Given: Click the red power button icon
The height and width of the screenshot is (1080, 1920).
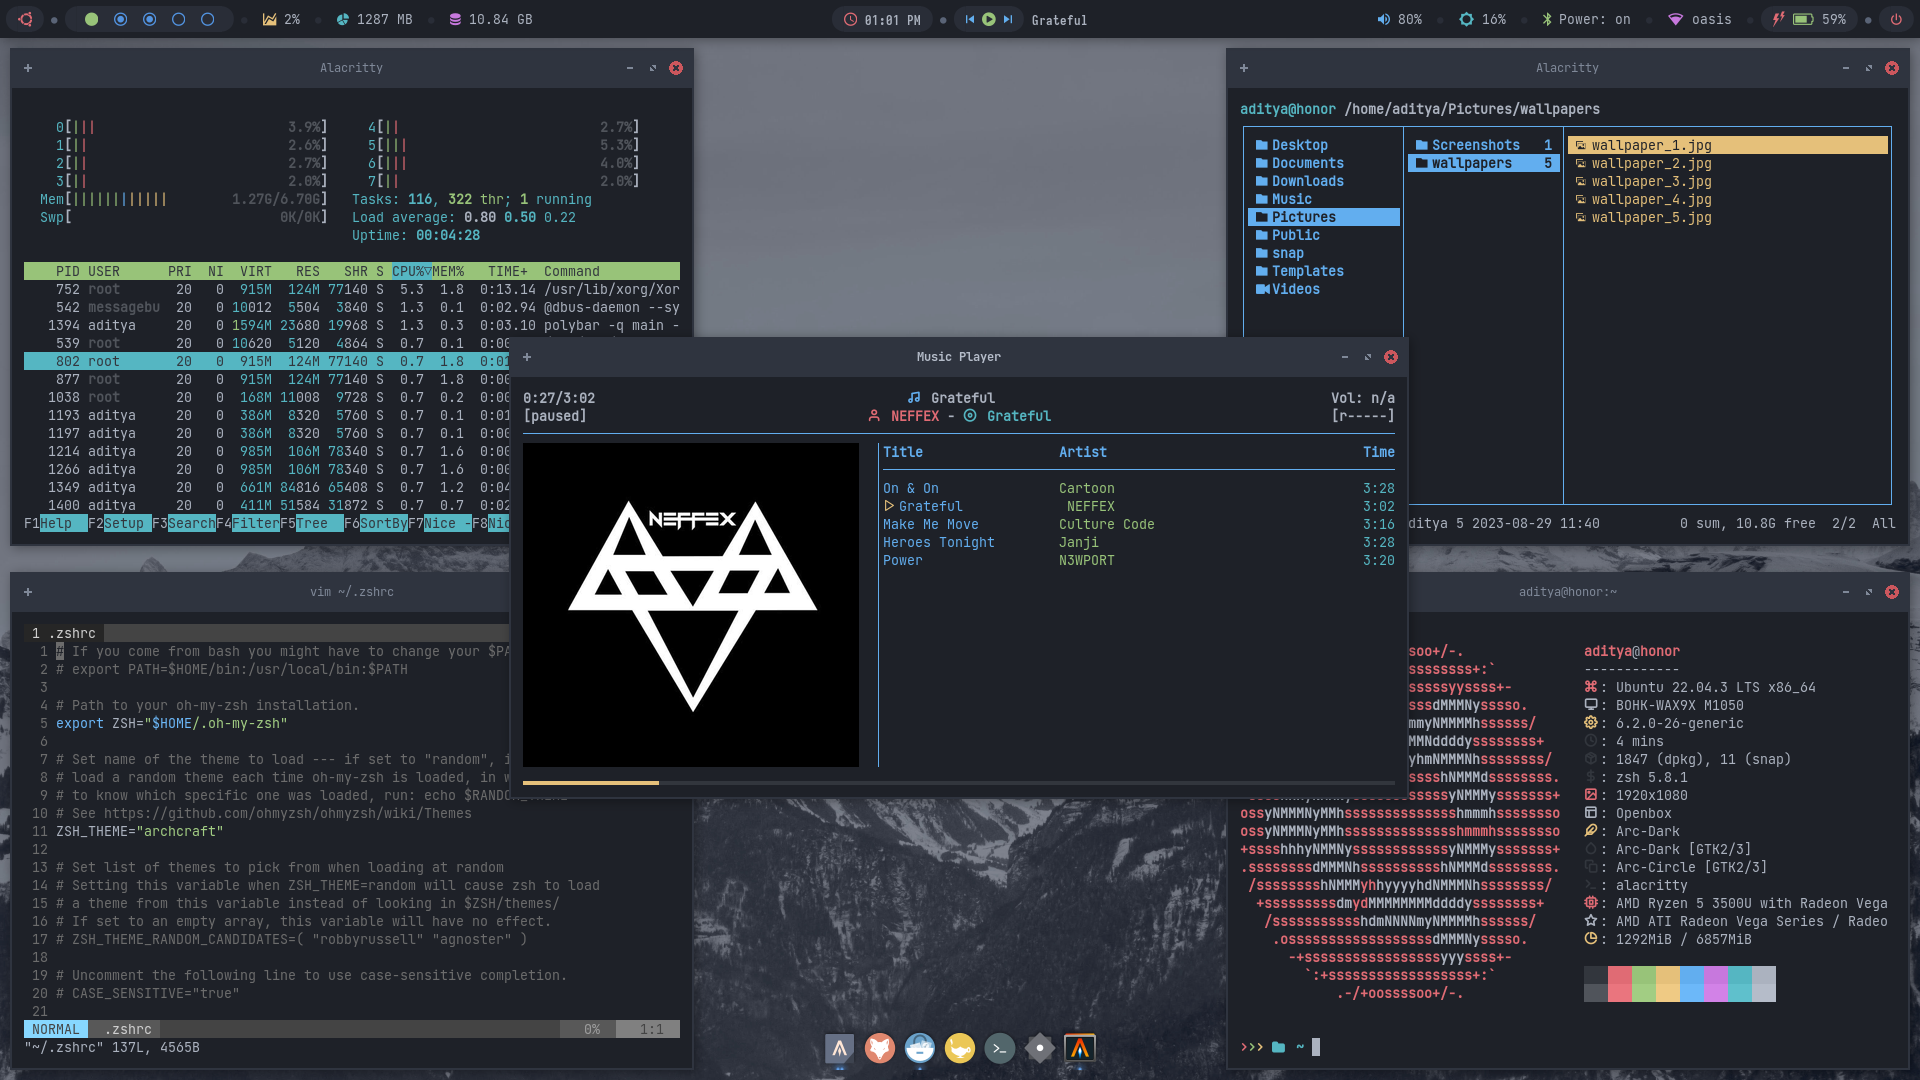Looking at the screenshot, I should [x=1895, y=19].
